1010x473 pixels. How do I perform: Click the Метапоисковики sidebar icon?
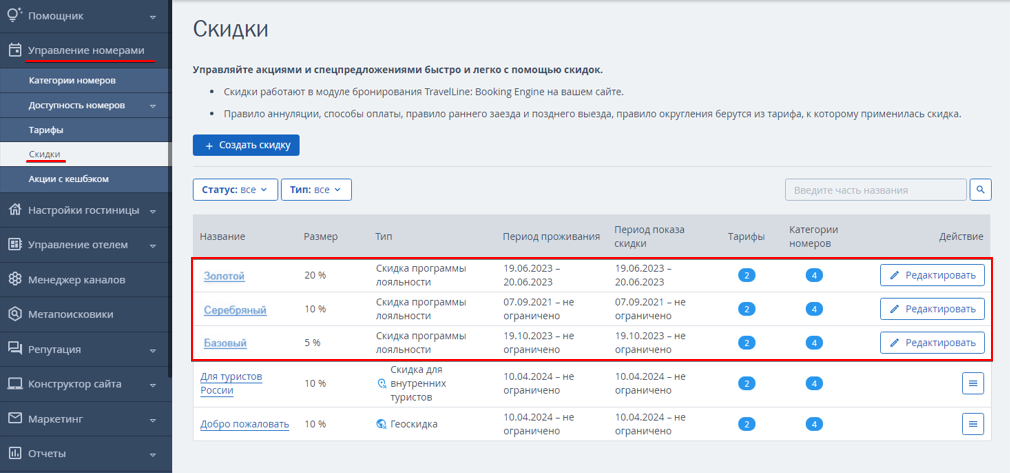point(15,314)
